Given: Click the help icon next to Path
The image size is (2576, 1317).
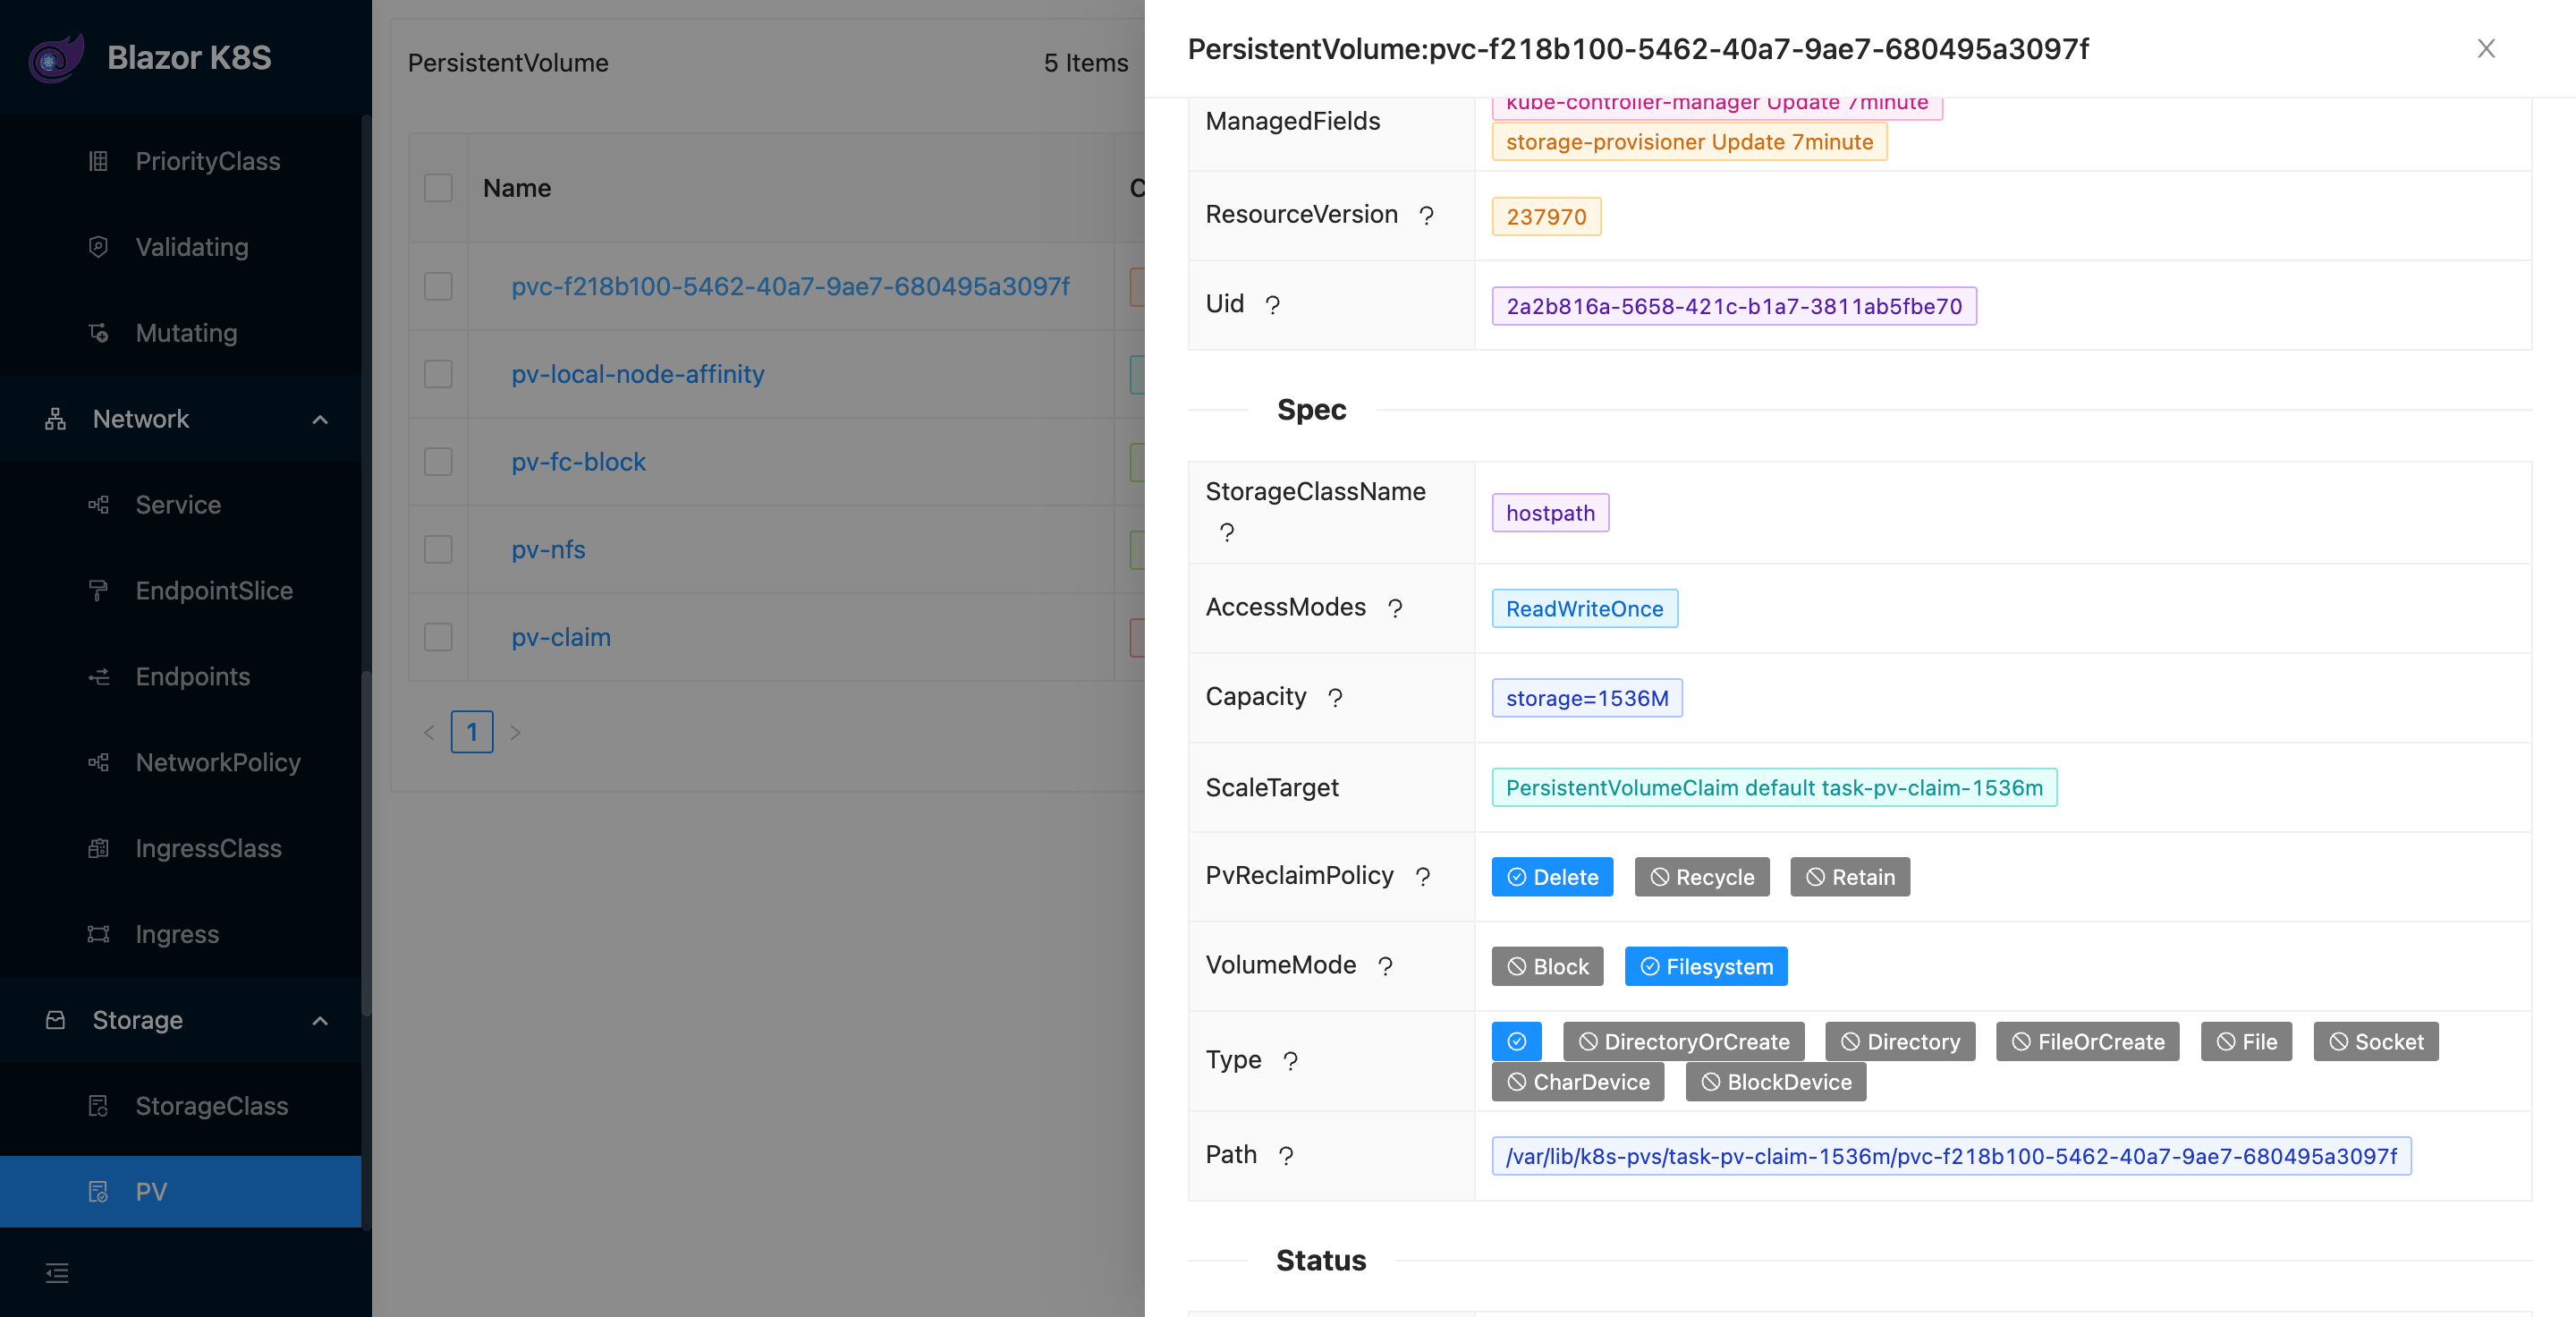Looking at the screenshot, I should (x=1286, y=1156).
